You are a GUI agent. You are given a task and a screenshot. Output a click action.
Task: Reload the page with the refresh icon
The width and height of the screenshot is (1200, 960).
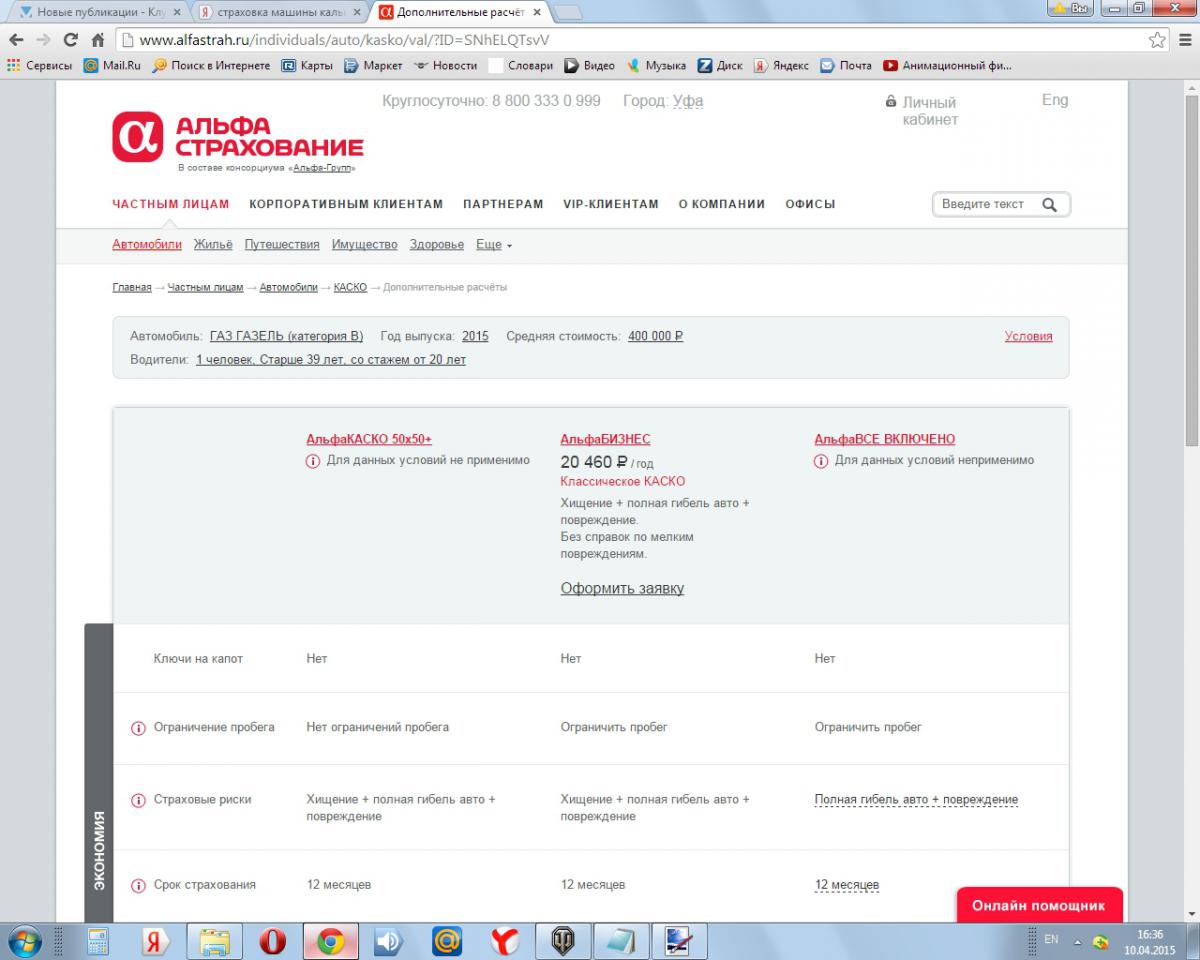point(70,40)
